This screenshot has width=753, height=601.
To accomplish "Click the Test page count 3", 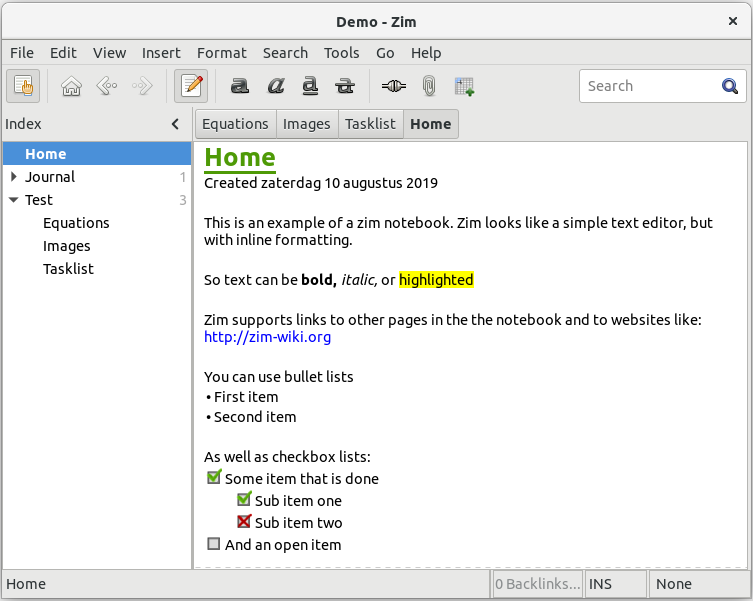I will (x=183, y=200).
